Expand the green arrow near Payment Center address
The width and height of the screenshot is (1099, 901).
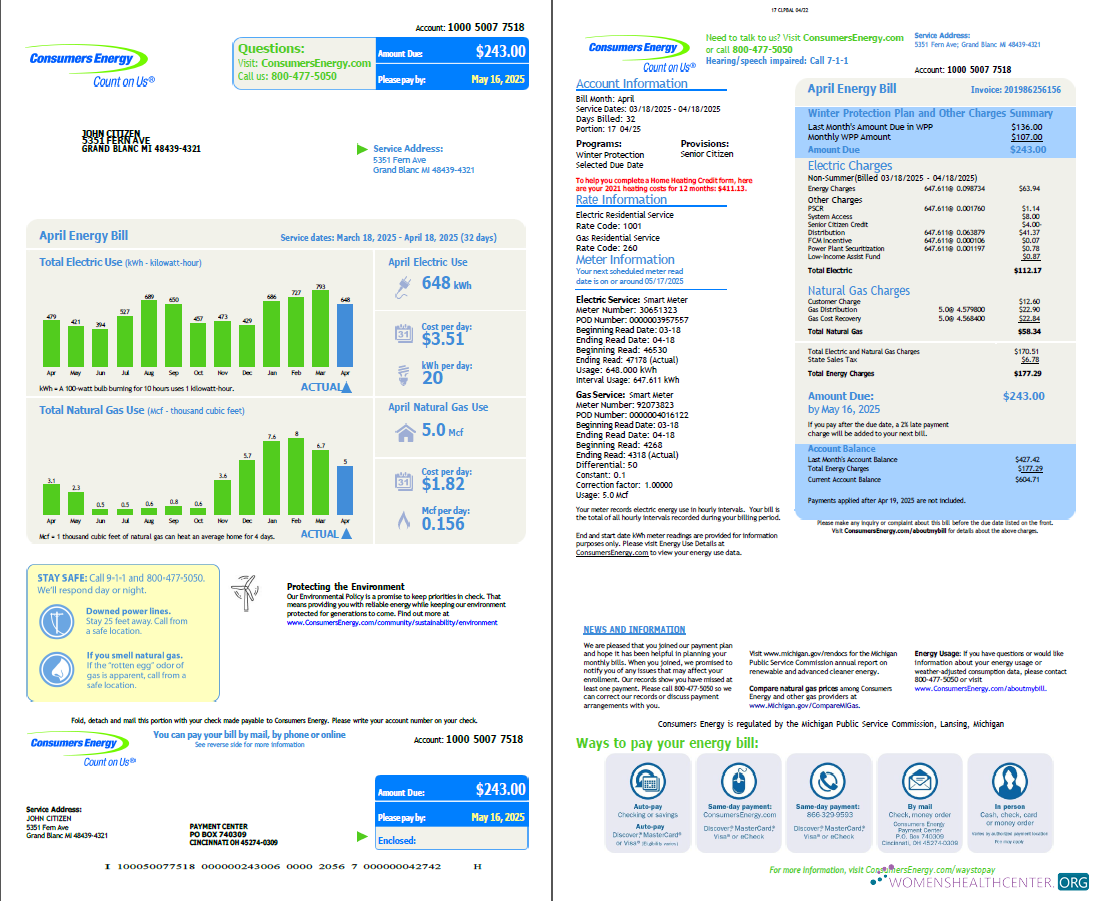coord(361,838)
